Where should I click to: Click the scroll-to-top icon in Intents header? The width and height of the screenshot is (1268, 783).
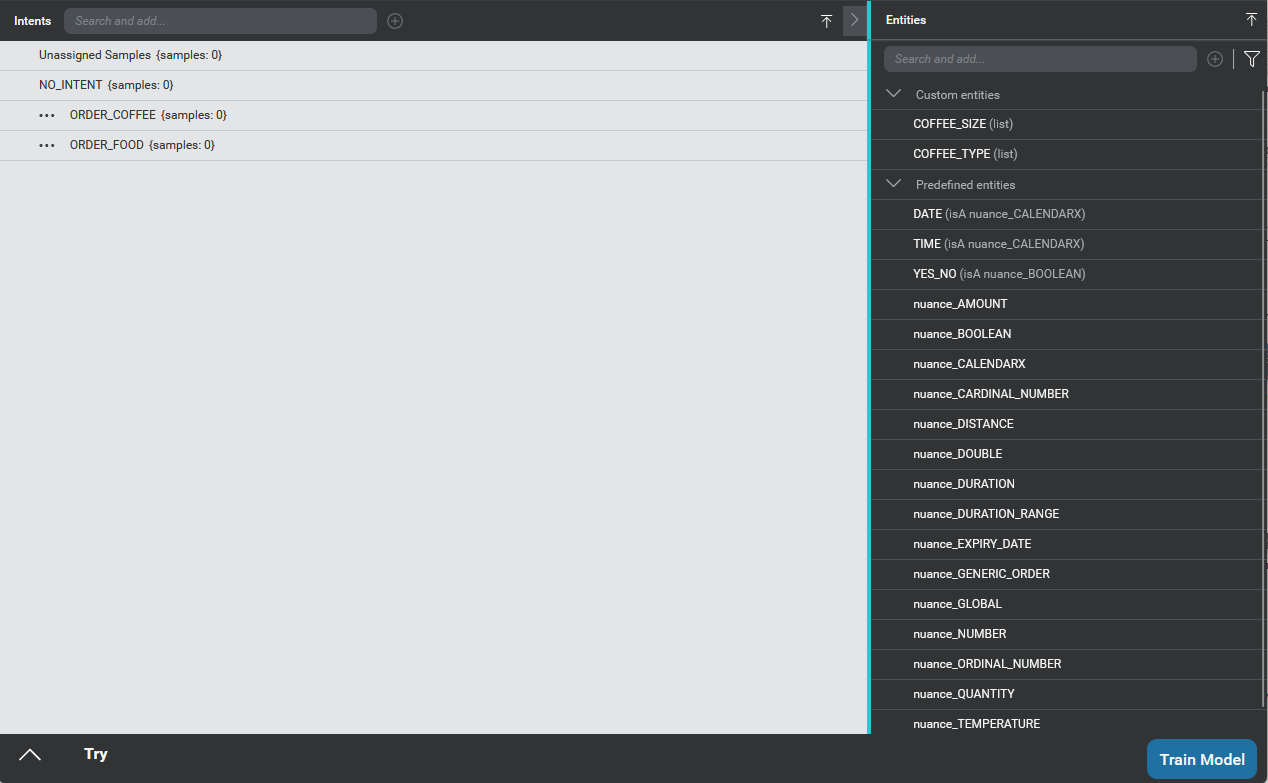(826, 21)
